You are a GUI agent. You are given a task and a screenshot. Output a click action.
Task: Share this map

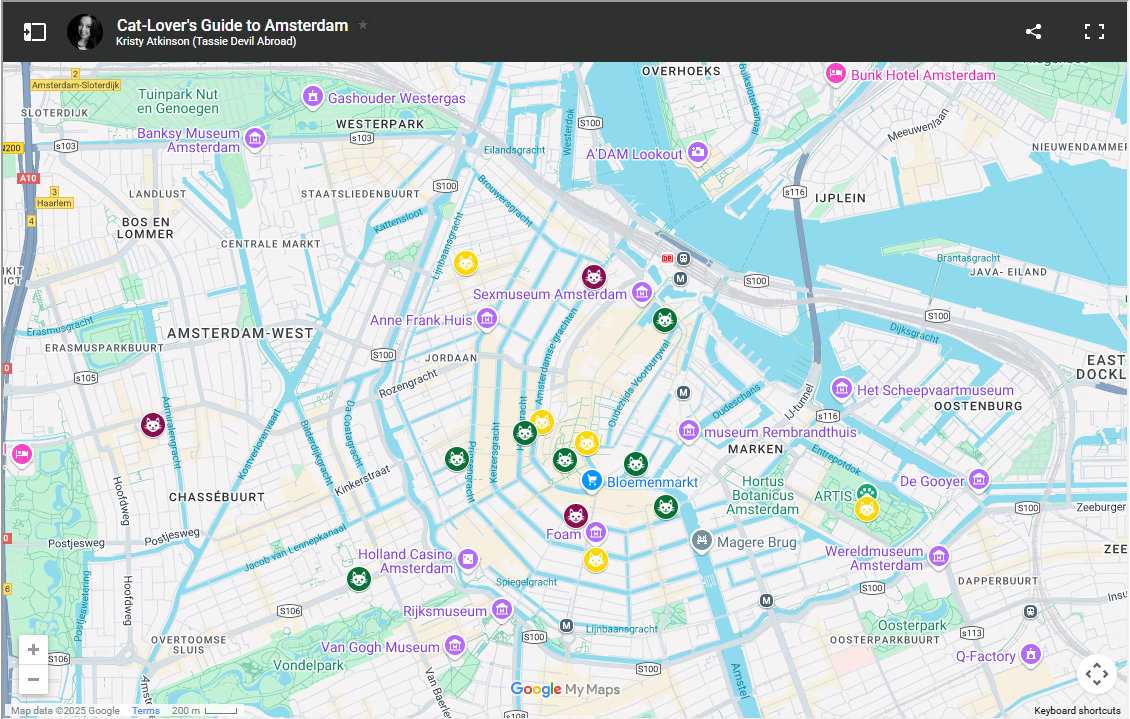(x=1033, y=32)
